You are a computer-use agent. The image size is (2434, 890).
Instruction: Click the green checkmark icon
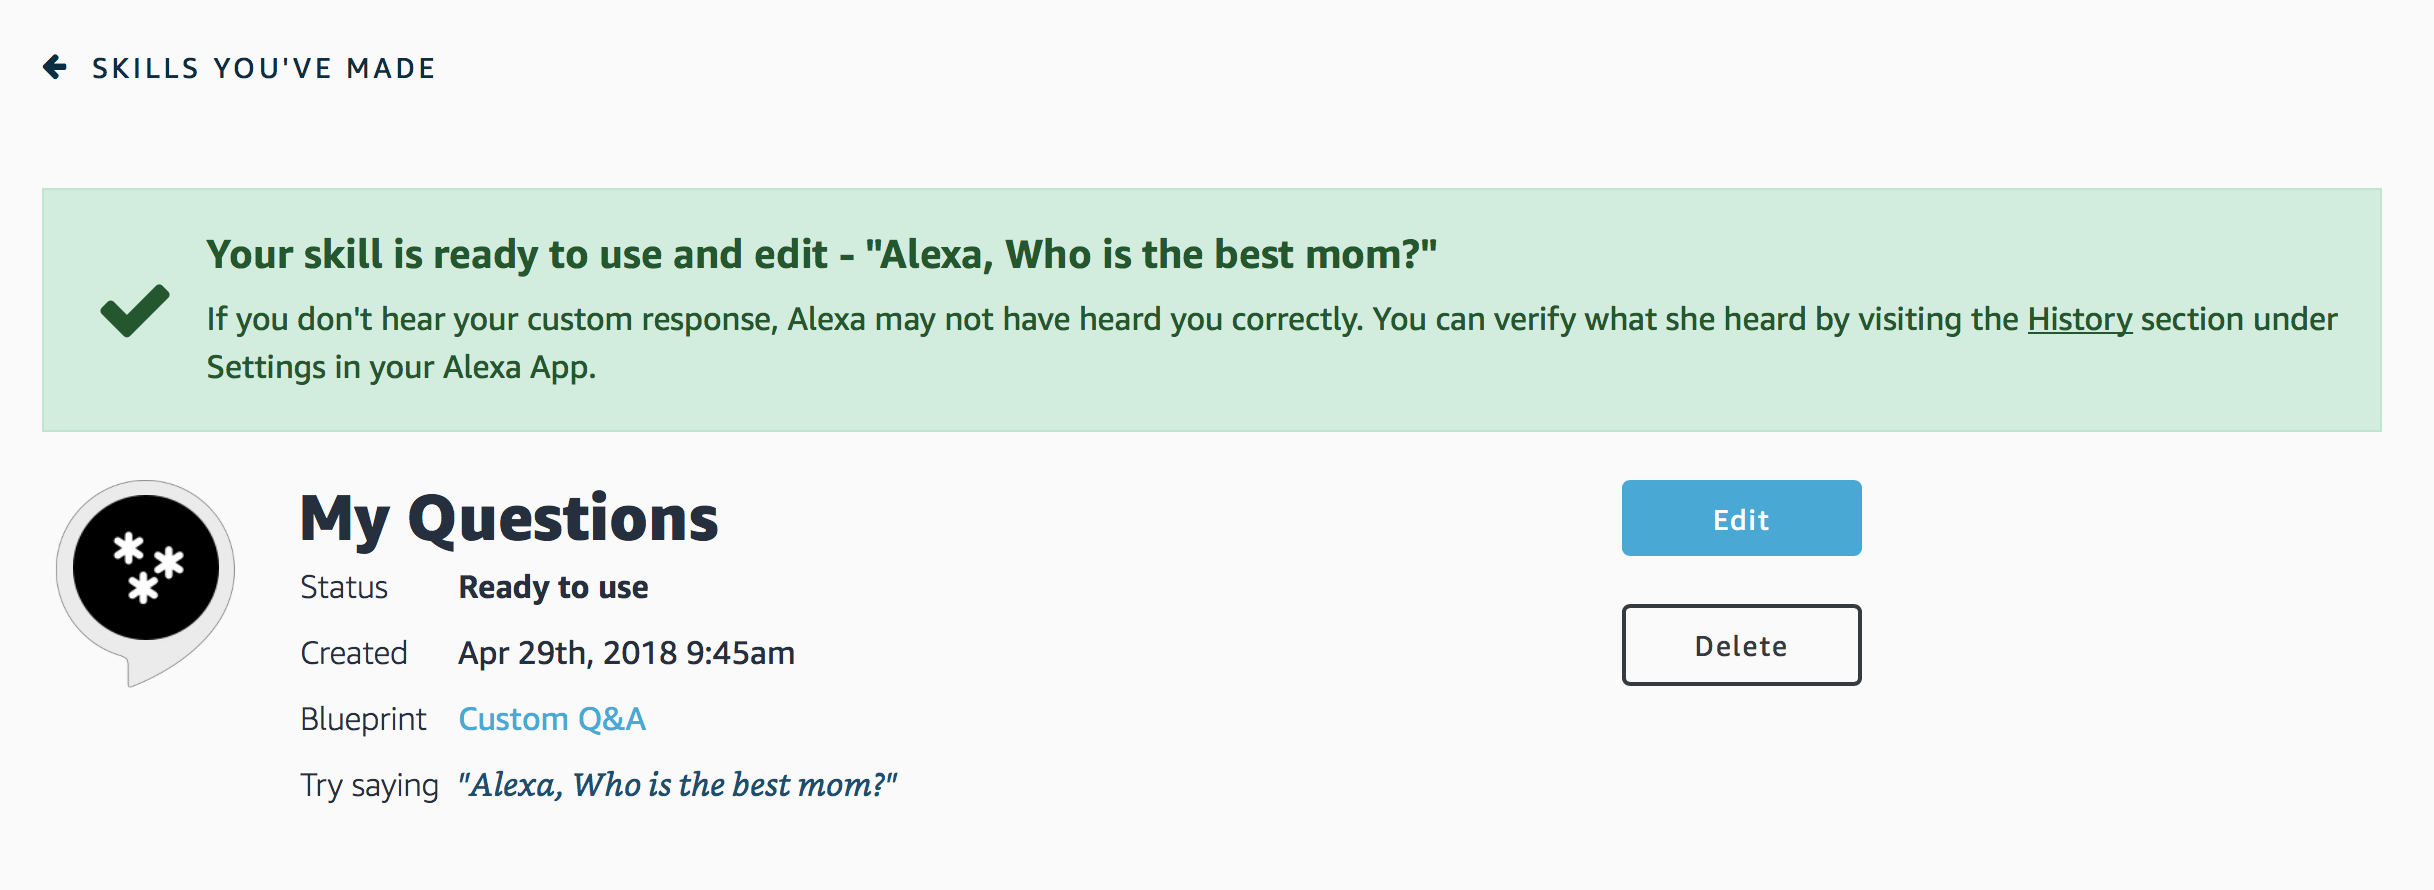(x=135, y=310)
